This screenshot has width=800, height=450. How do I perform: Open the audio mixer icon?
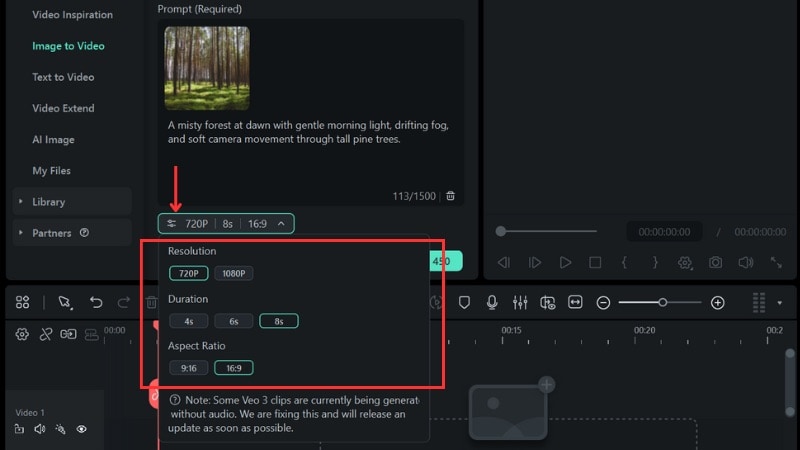(520, 303)
